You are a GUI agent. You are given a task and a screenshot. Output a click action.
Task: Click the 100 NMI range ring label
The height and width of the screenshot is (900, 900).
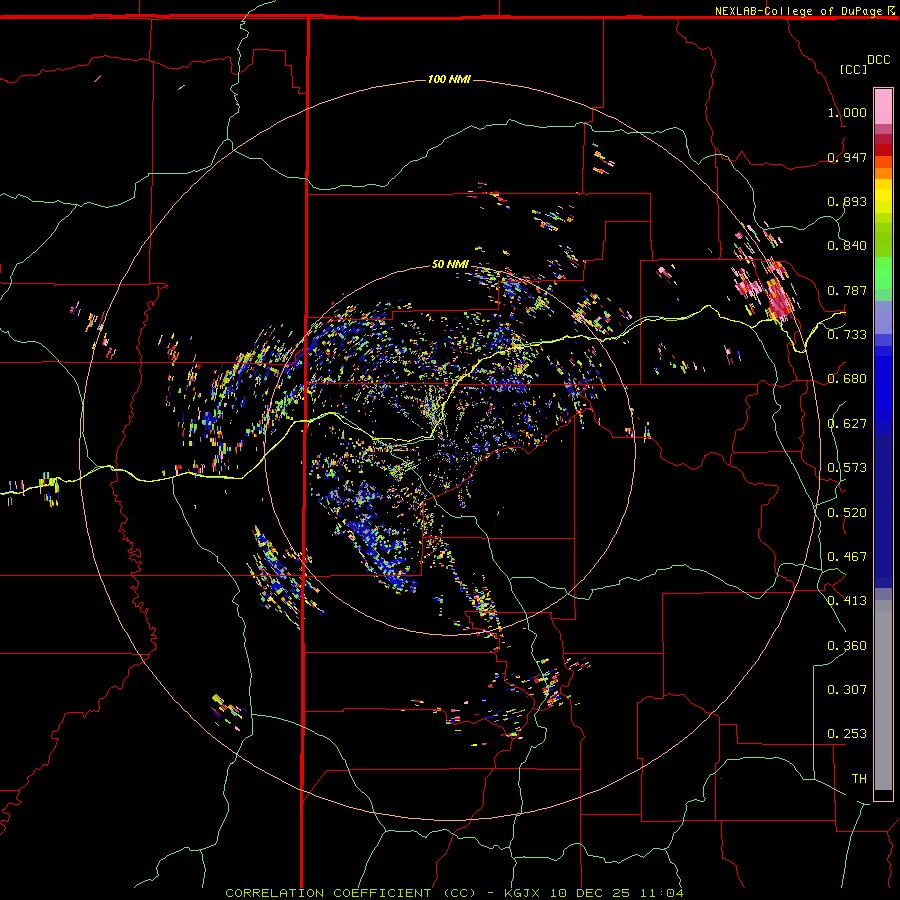coord(449,79)
